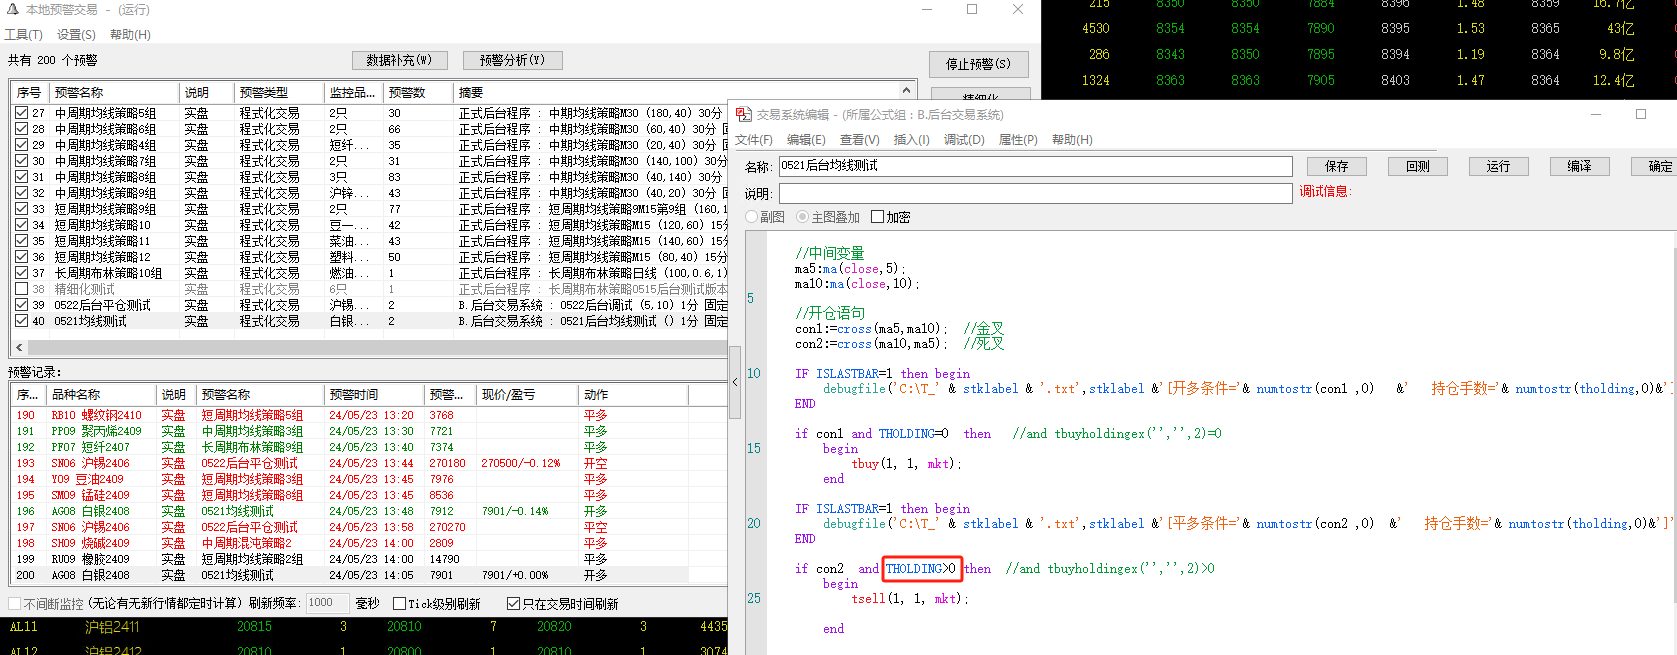Image resolution: width=1677 pixels, height=655 pixels.
Task: Toggle checkbox for row 37 长周期布林策略10组
Action: coord(21,273)
